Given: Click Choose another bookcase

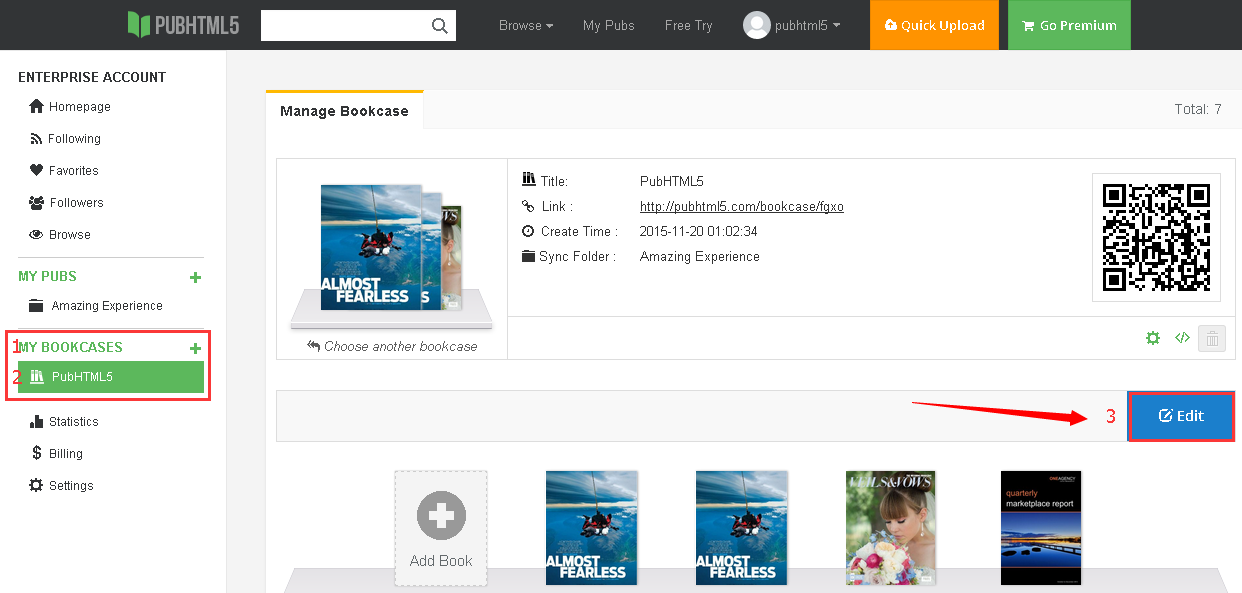Looking at the screenshot, I should tap(392, 346).
